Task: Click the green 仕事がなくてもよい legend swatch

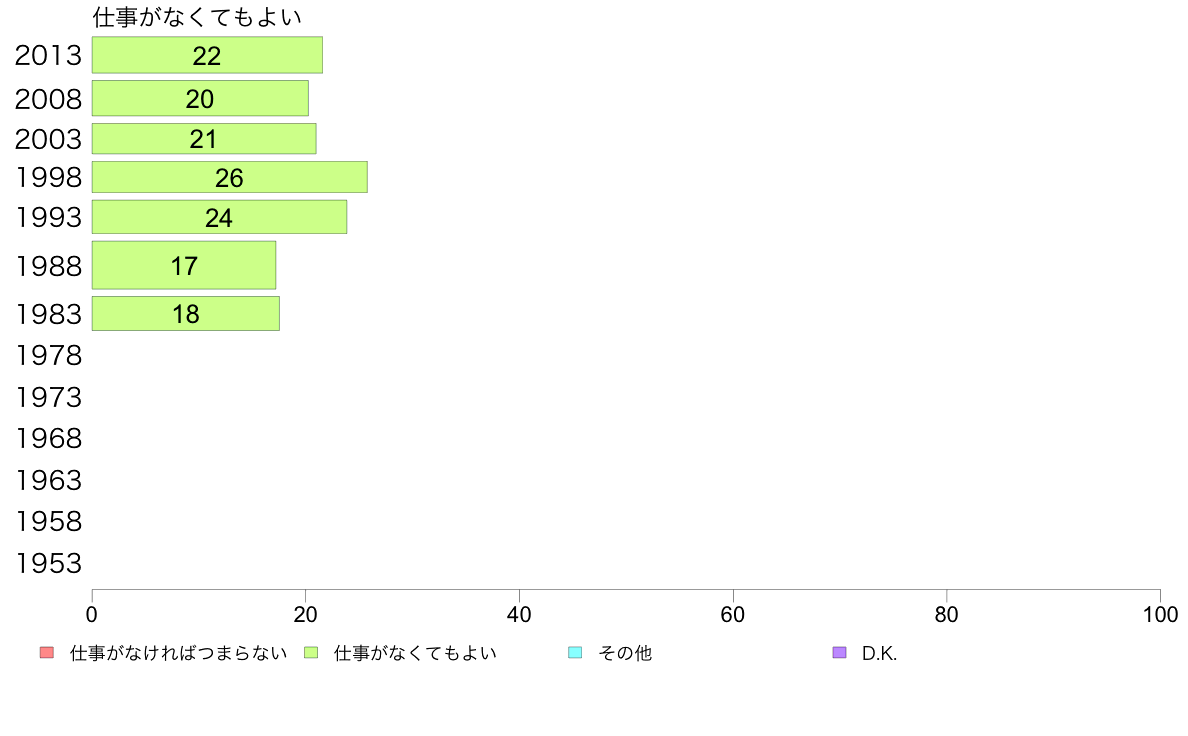Action: [311, 653]
